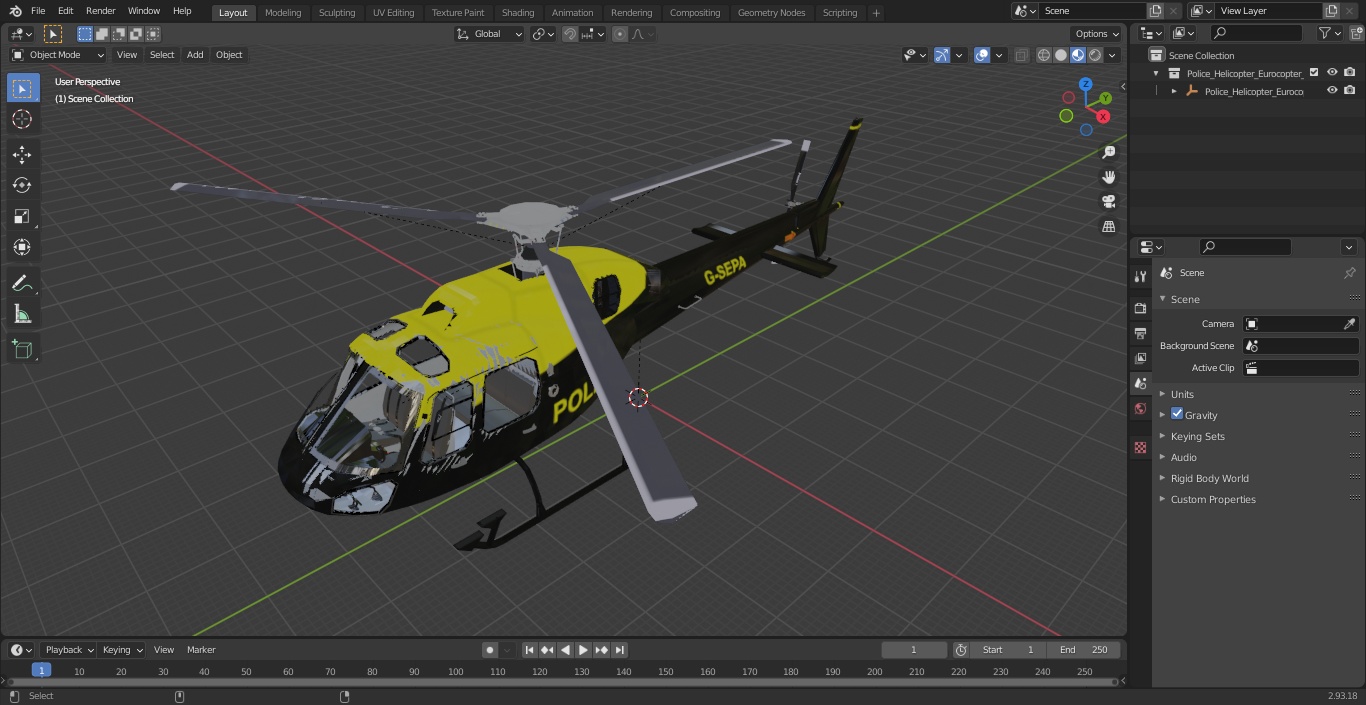Add a new workspace with plus

pyautogui.click(x=876, y=13)
